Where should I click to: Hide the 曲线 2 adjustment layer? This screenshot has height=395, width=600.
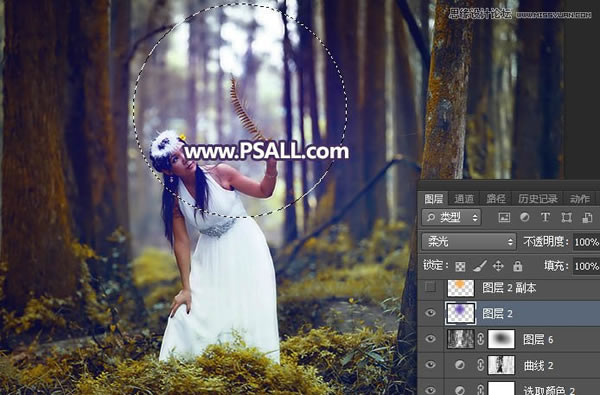[430, 365]
